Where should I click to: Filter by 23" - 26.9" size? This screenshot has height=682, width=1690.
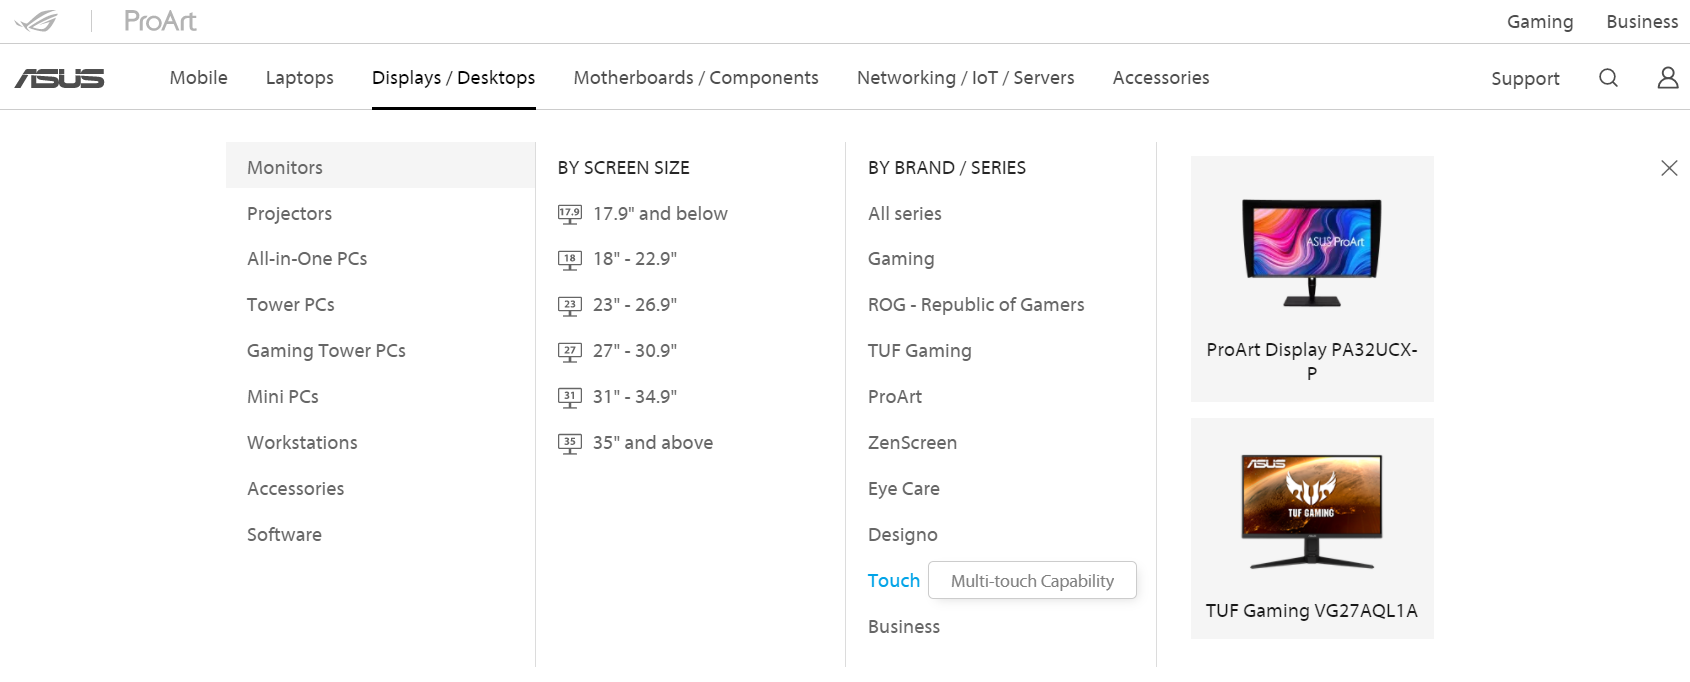tap(635, 305)
